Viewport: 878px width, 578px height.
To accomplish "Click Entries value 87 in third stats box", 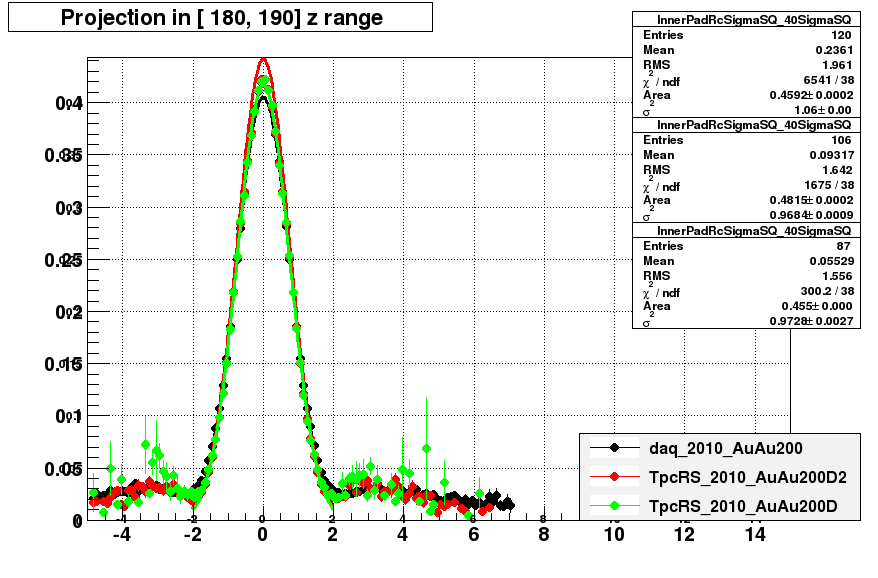I will [844, 246].
